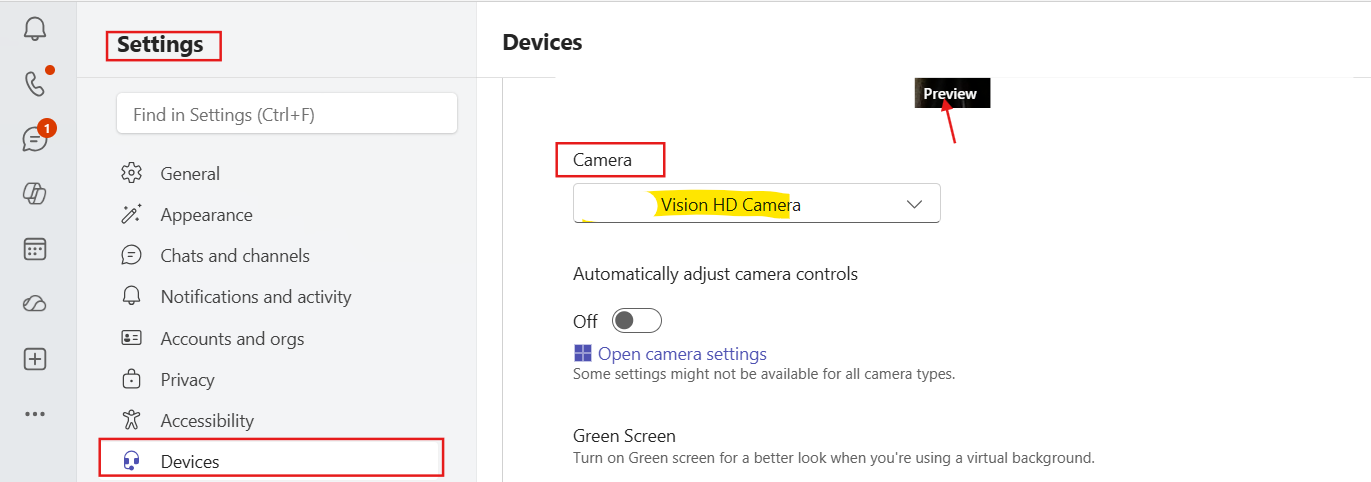Click the Apps plus icon
Viewport: 1371px width, 482px height.
coord(35,359)
